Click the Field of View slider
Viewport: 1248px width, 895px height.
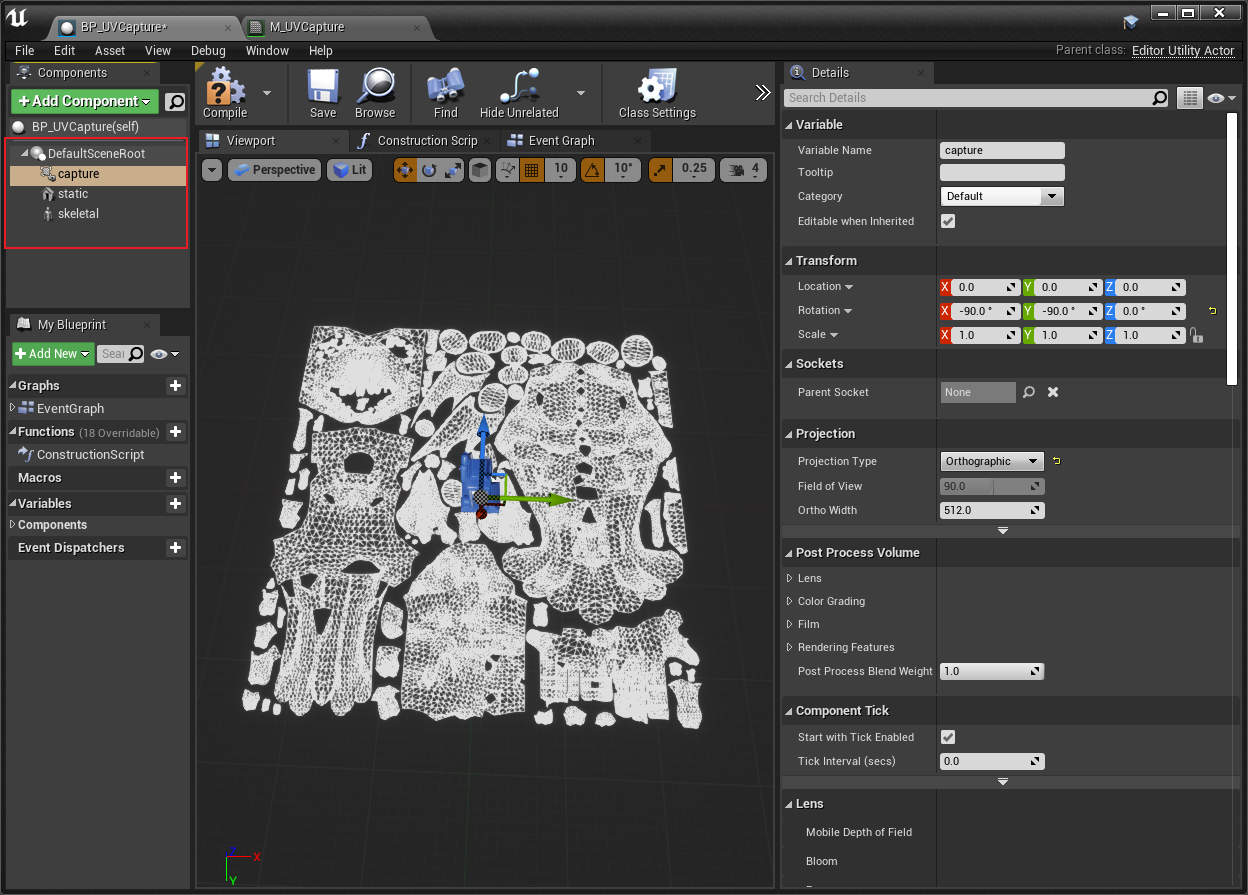(992, 486)
